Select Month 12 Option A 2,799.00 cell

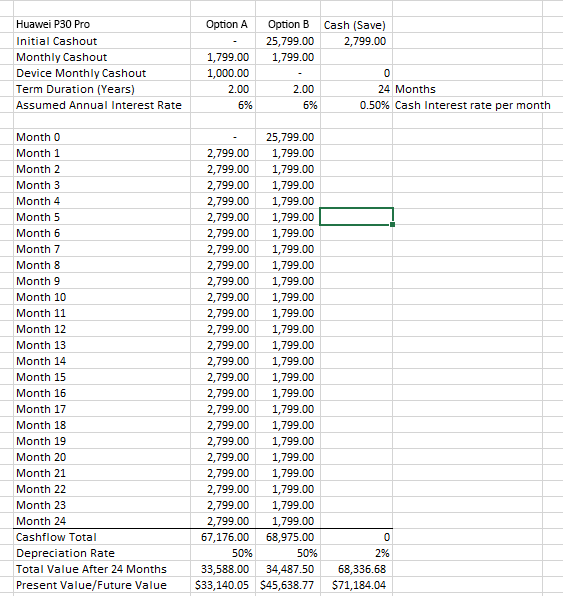point(223,329)
